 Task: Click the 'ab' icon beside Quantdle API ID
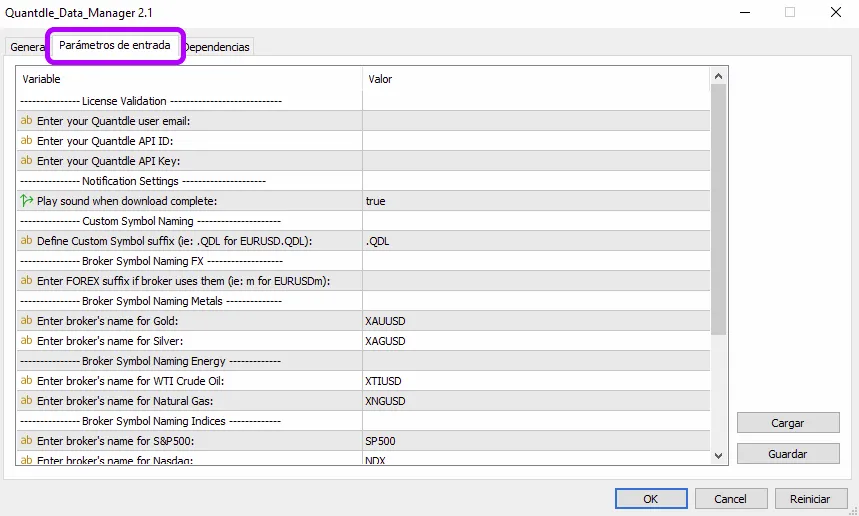(26, 140)
